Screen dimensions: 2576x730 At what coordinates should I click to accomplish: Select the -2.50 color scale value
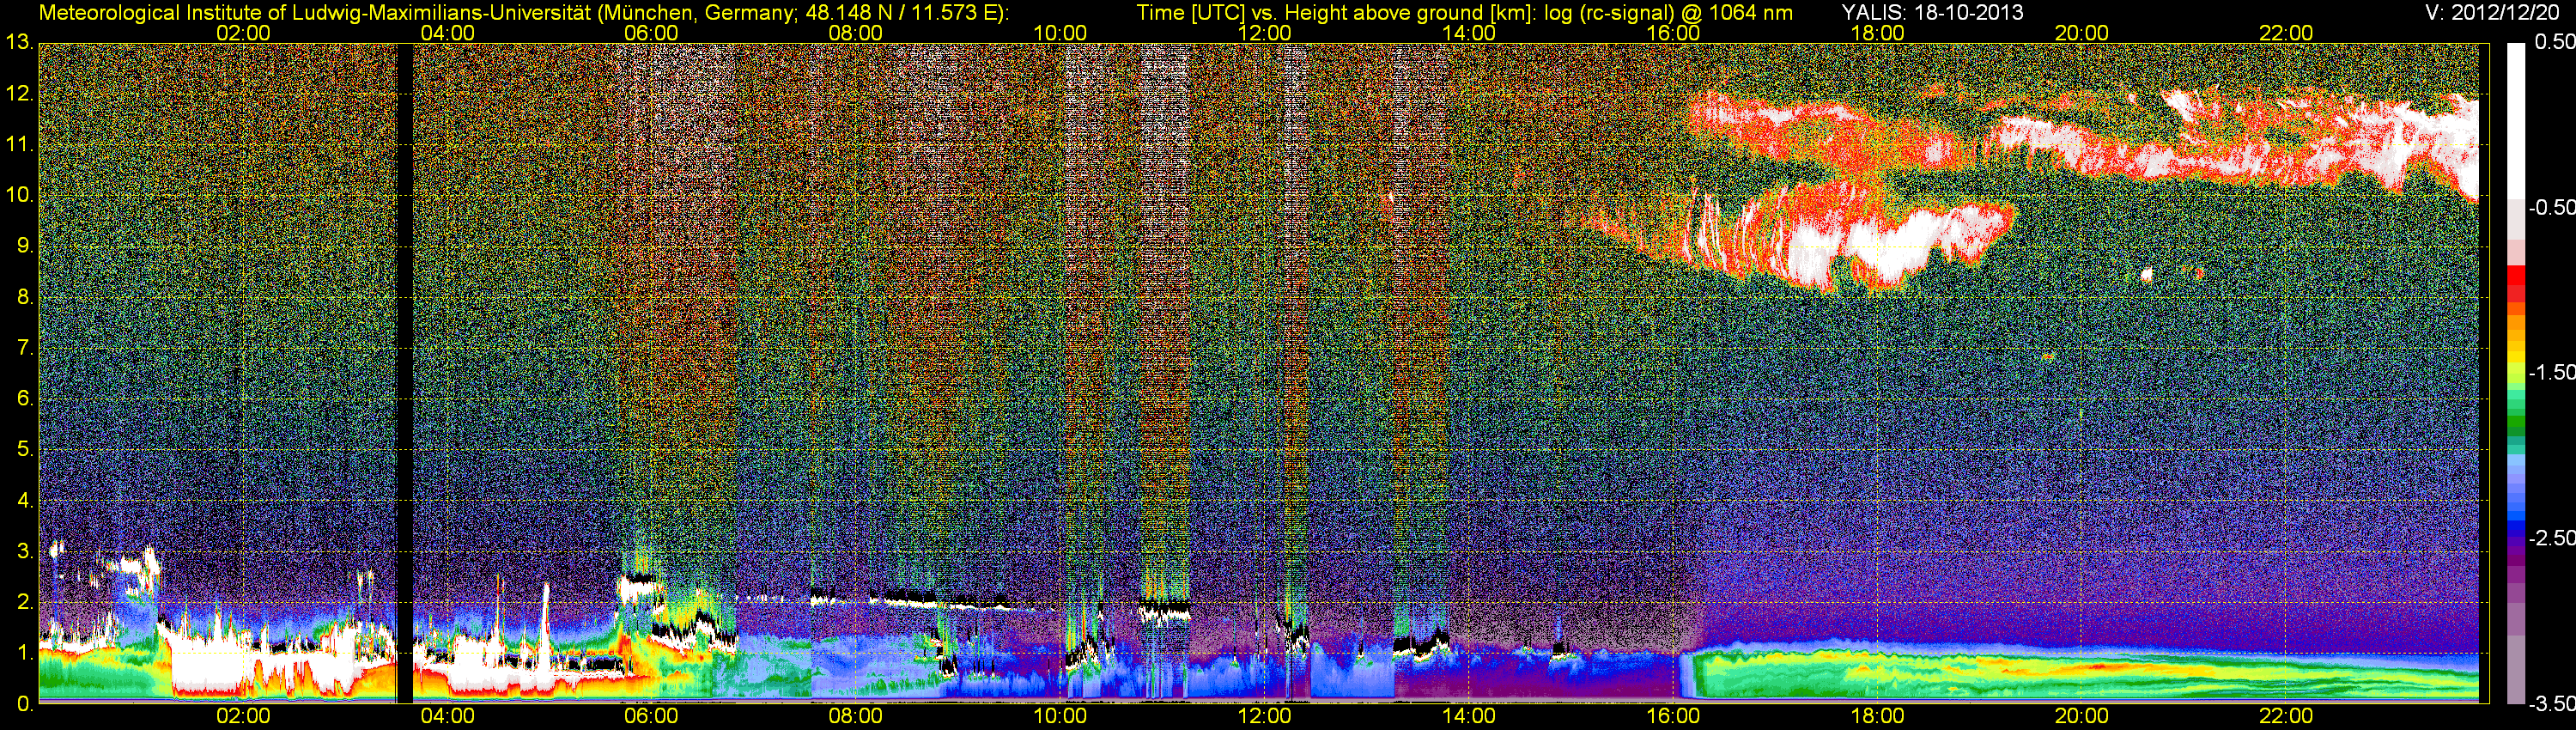(2551, 538)
